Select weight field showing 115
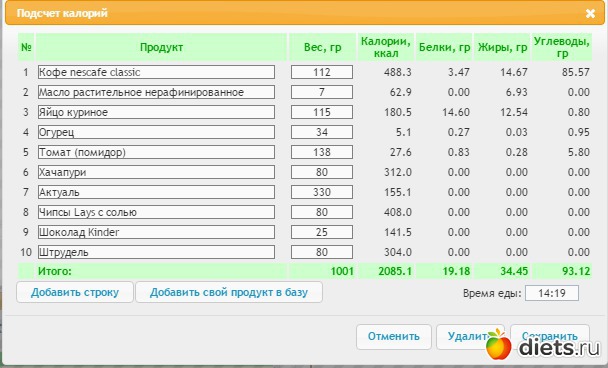This screenshot has height=368, width=608. point(322,112)
